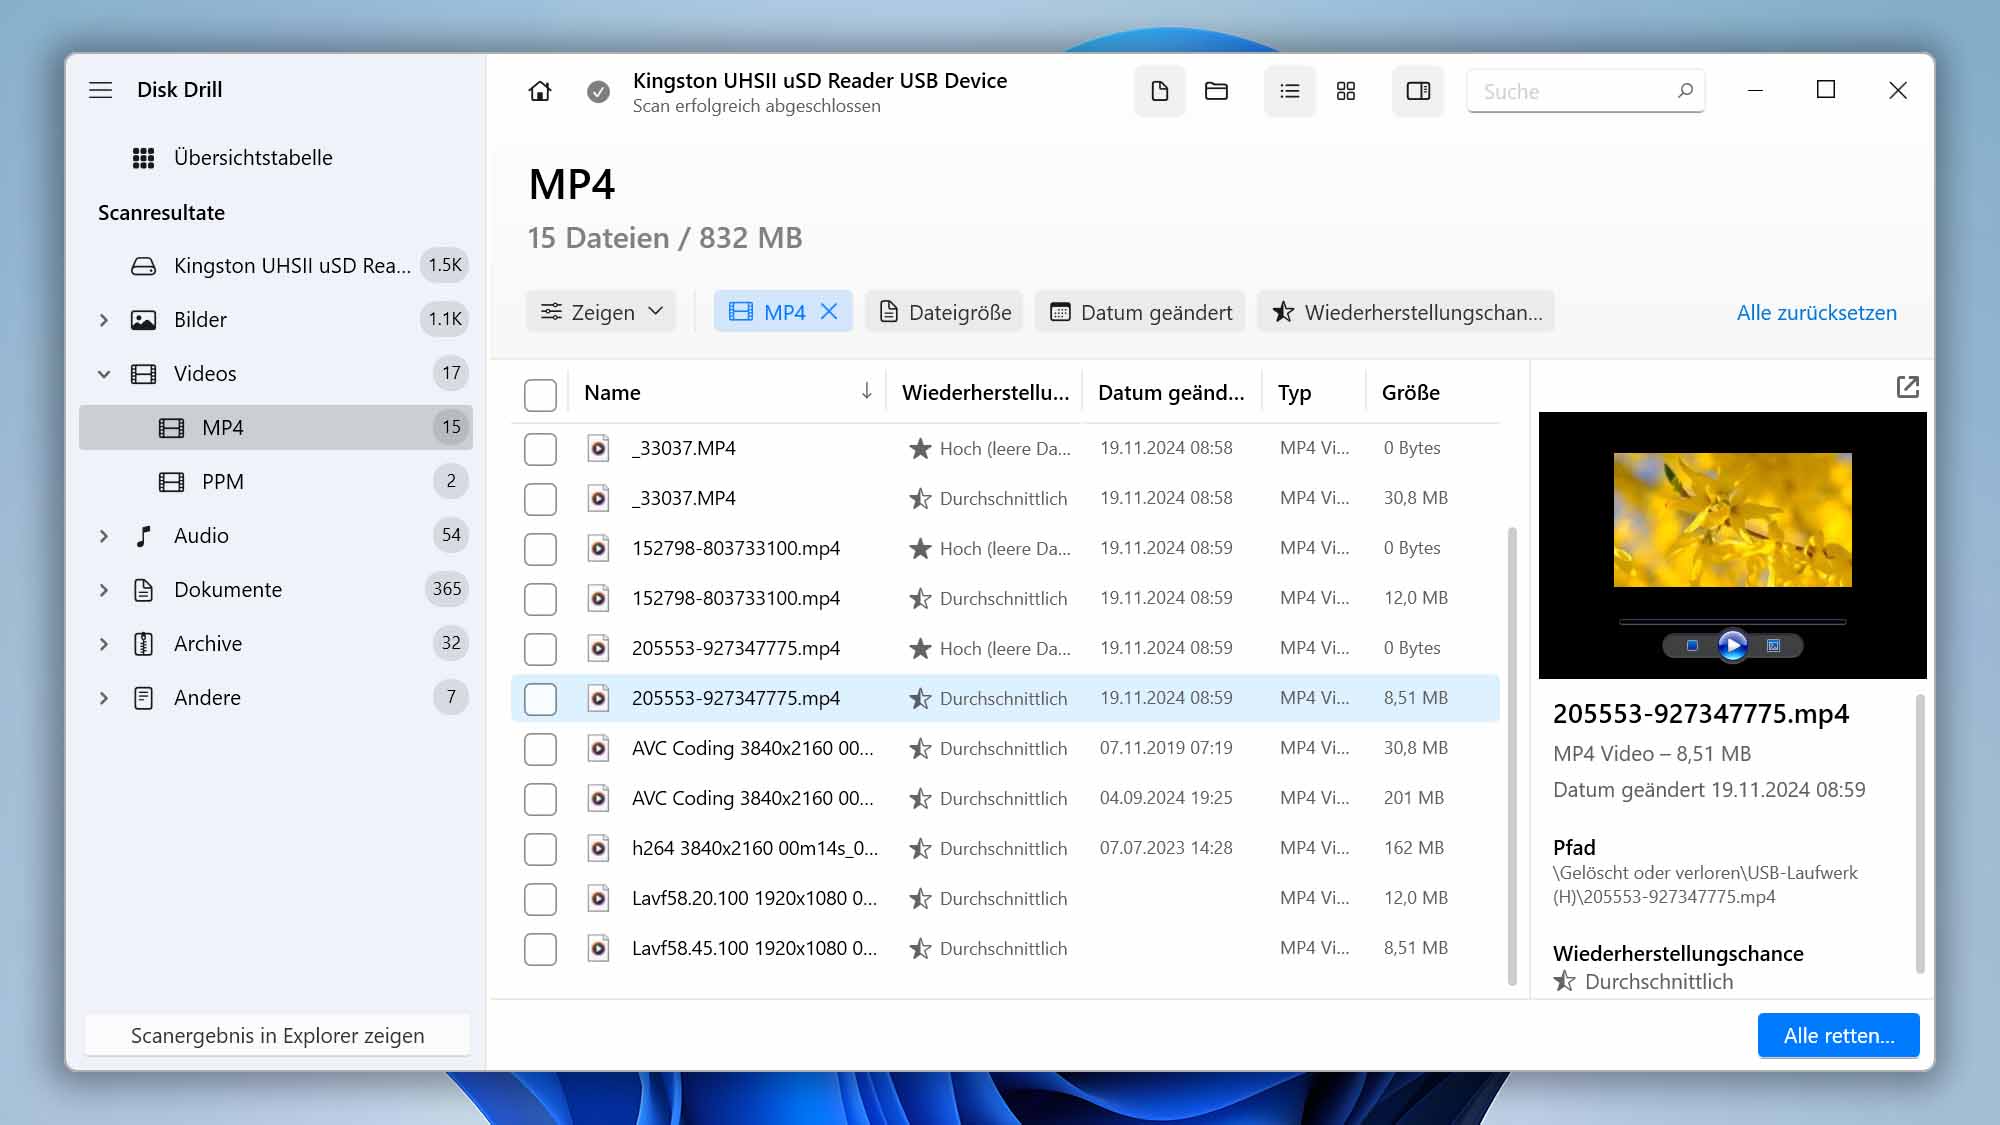Click the scan completed checkmark icon
This screenshot has height=1125, width=2000.
598,92
